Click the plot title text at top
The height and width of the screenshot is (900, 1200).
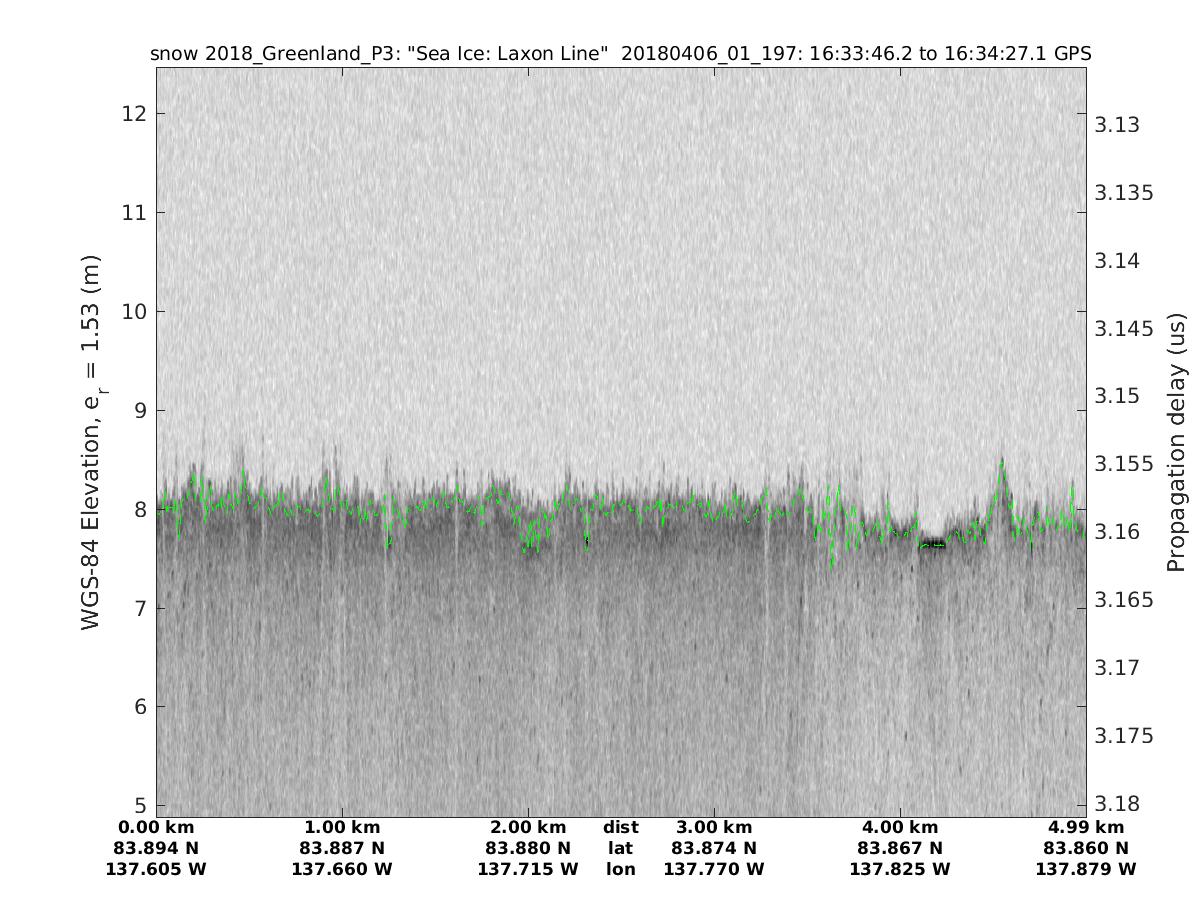[620, 54]
